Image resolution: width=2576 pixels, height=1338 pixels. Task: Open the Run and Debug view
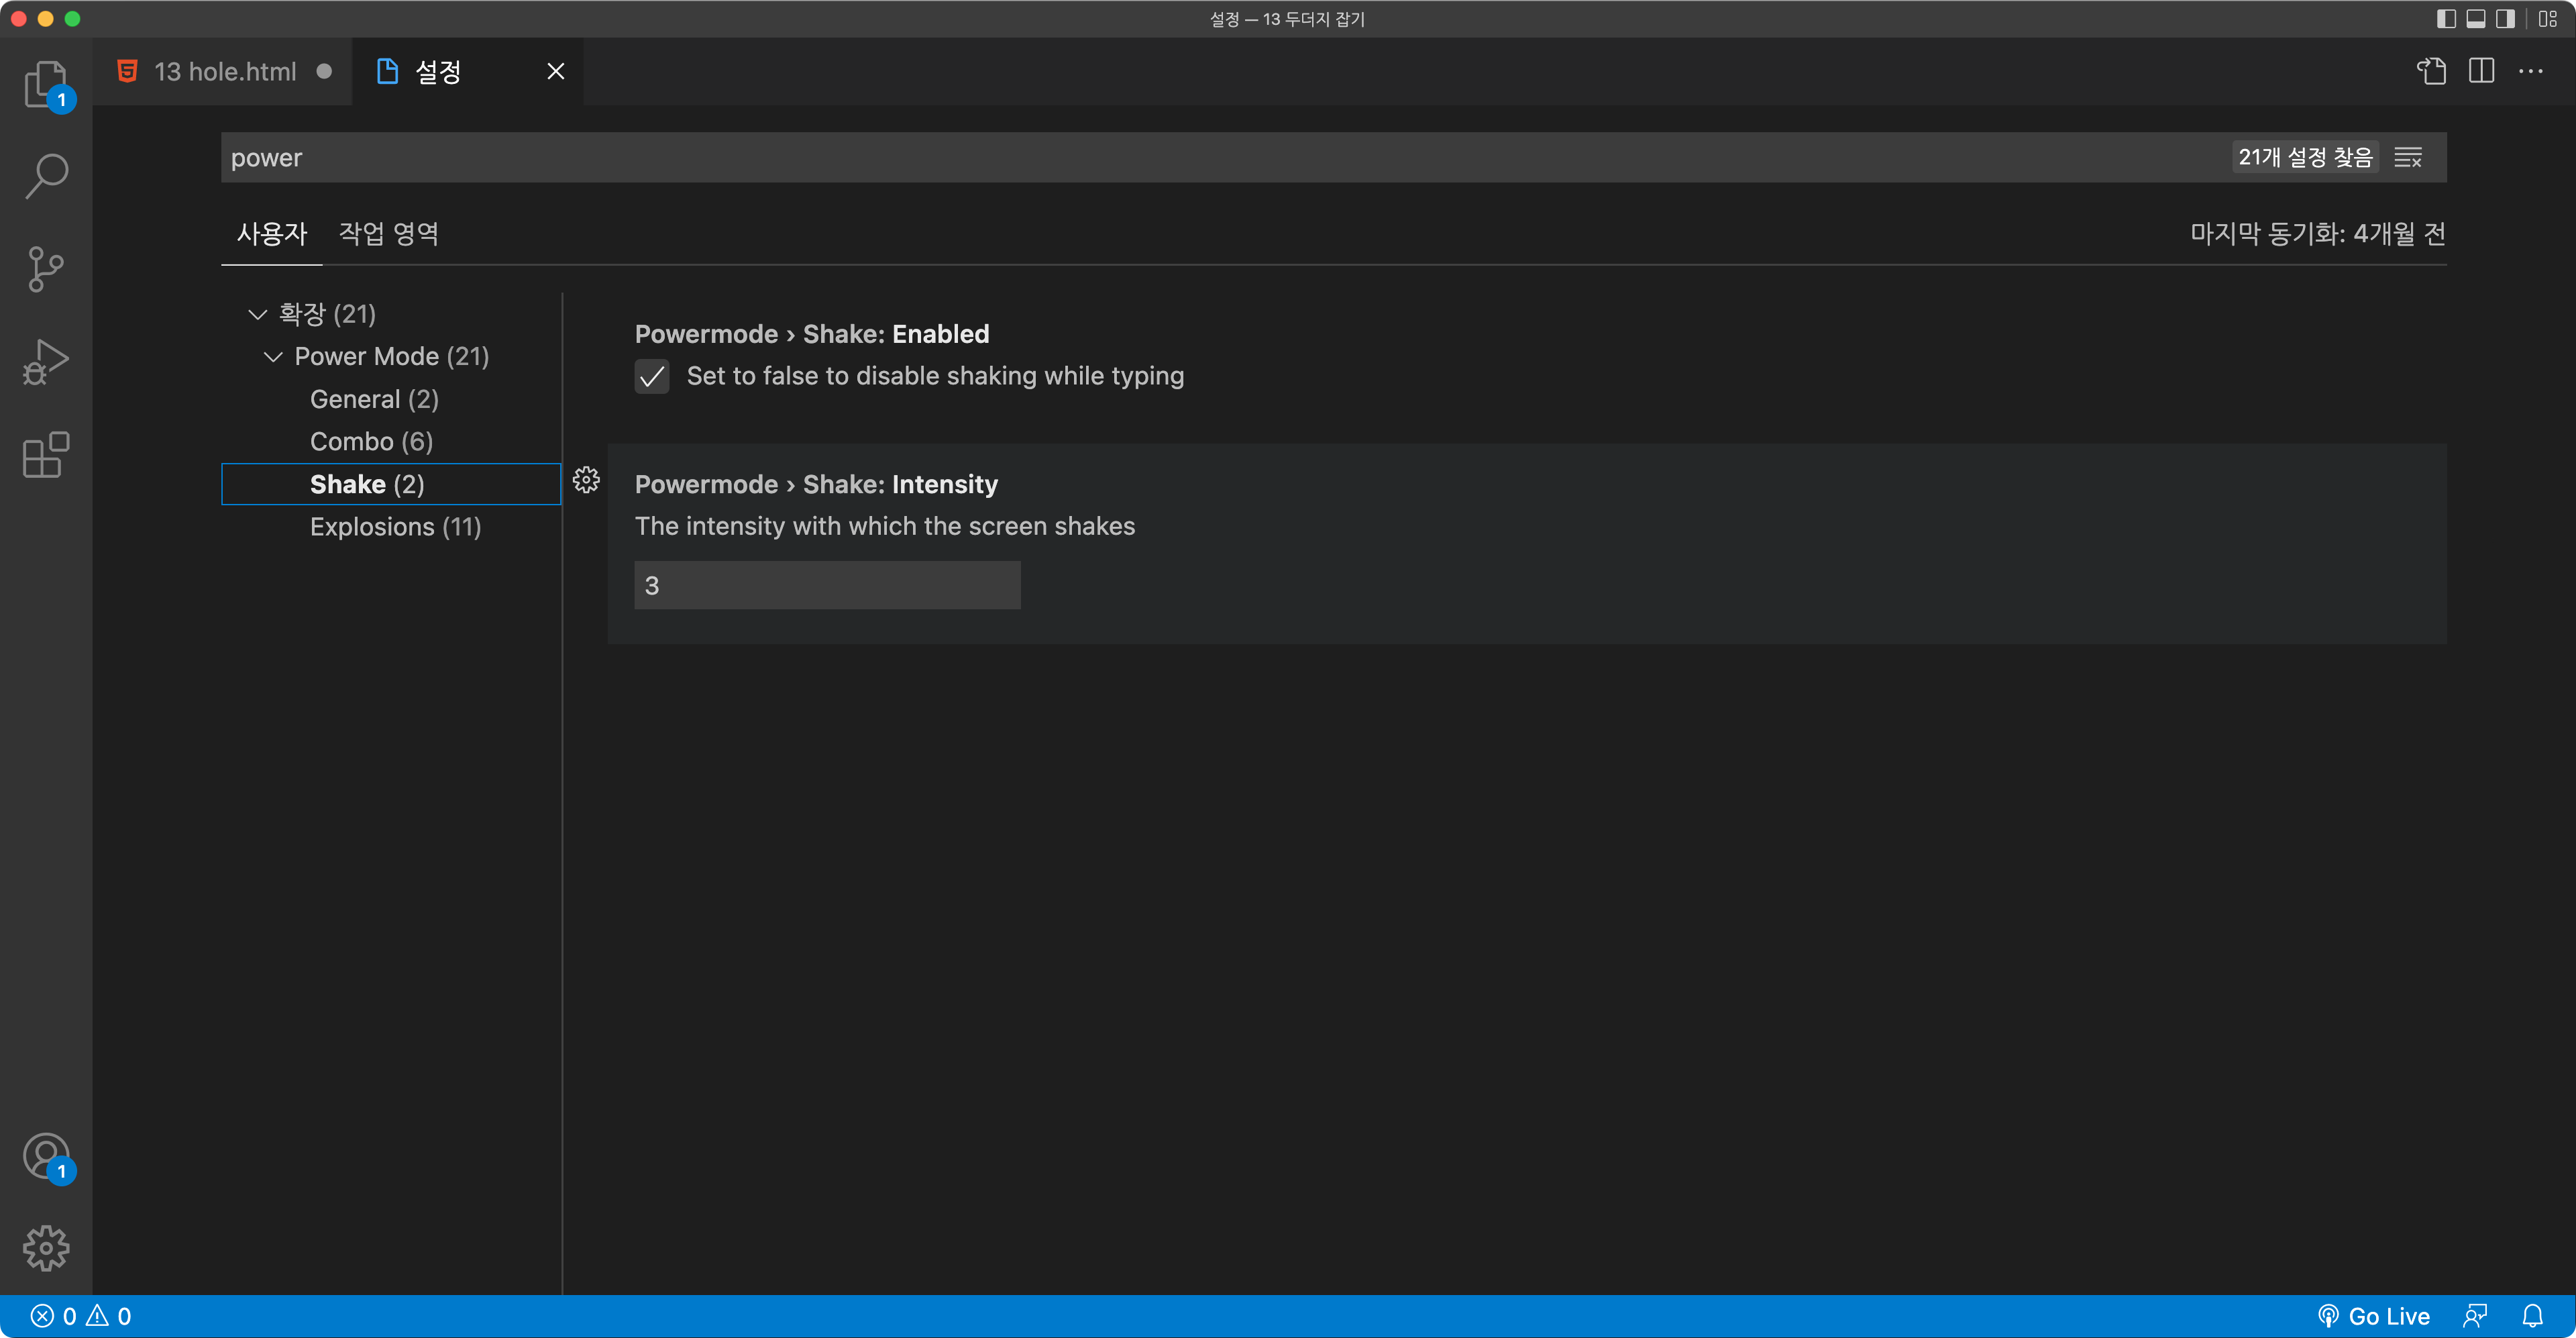click(x=45, y=362)
